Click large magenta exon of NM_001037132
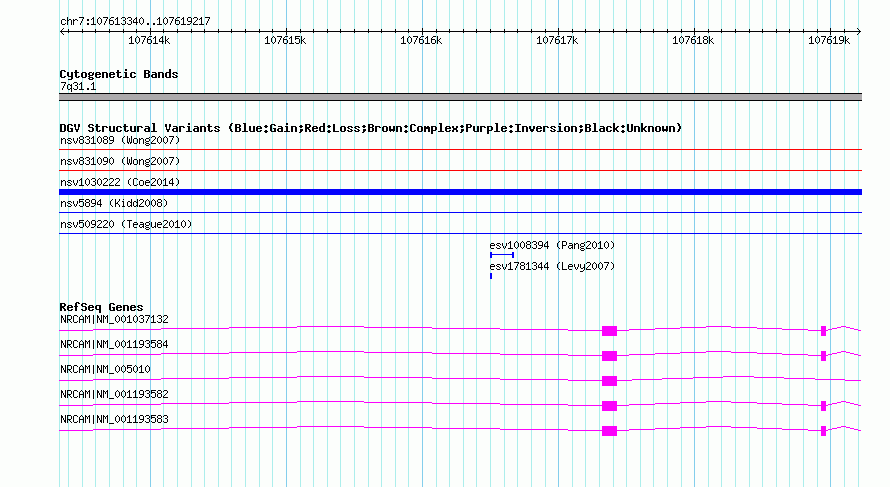Viewport: 890px width, 487px height. pos(609,331)
